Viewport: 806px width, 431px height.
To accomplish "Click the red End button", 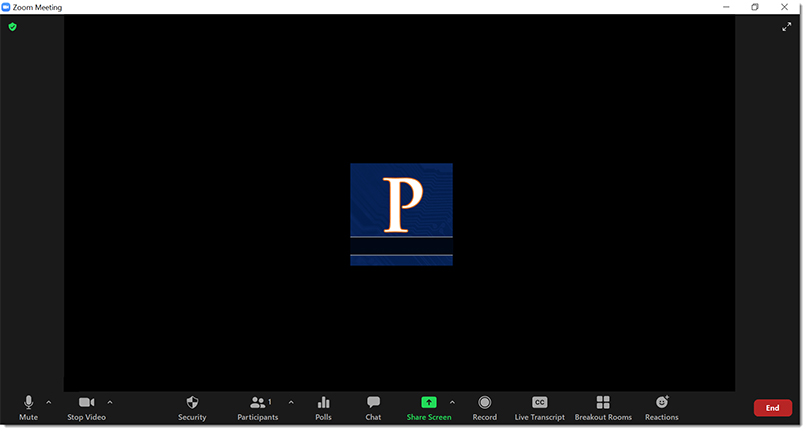I will tap(772, 408).
